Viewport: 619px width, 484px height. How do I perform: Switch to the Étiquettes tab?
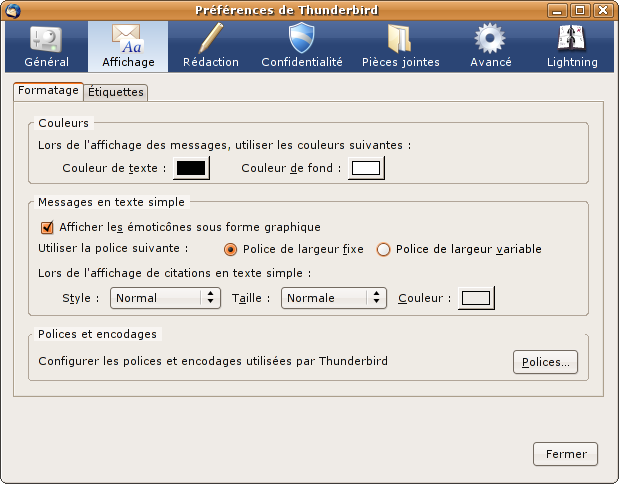(x=116, y=92)
